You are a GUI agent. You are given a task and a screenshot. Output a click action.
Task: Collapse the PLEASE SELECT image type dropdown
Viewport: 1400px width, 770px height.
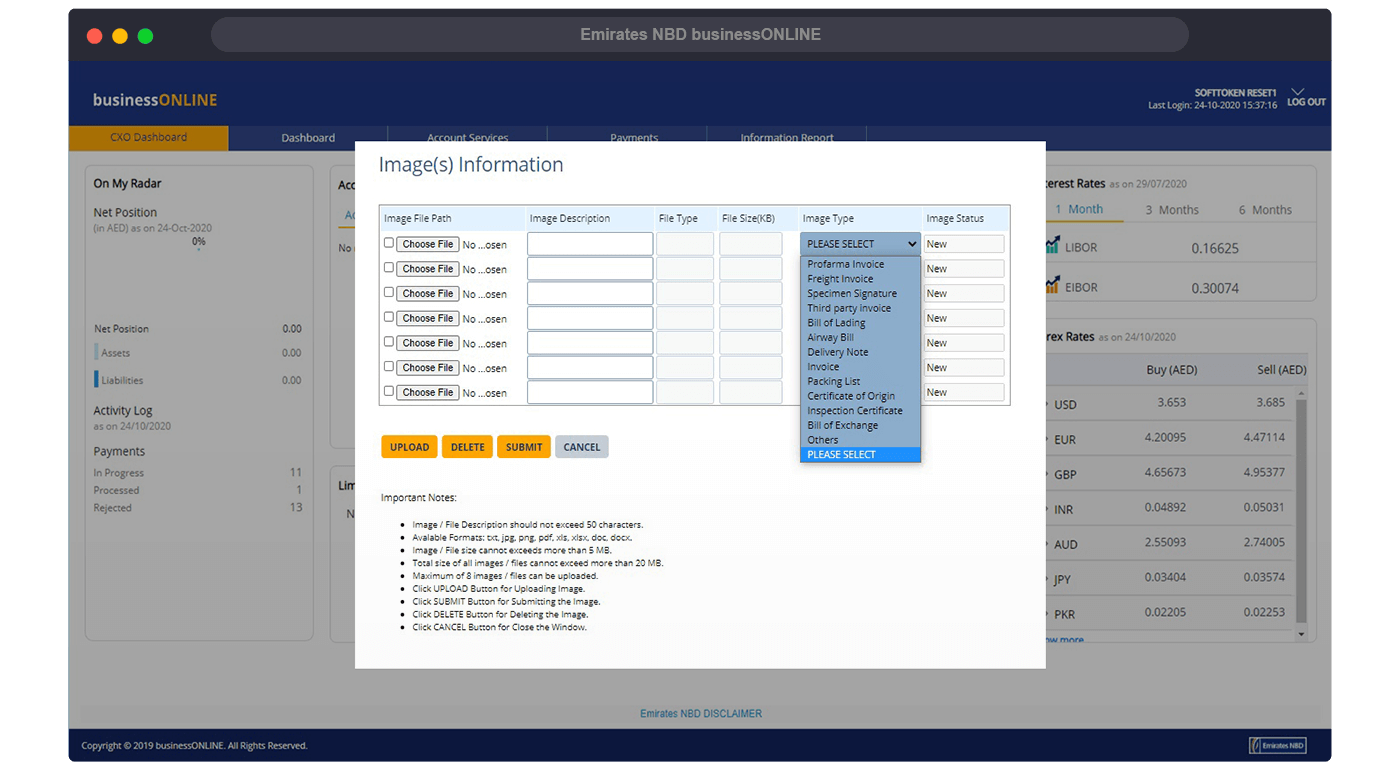(x=860, y=244)
